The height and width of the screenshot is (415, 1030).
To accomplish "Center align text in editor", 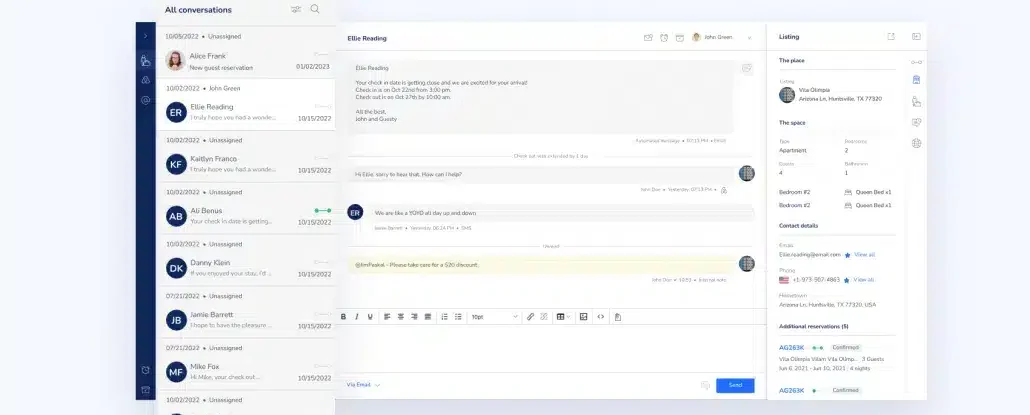I will click(x=401, y=317).
